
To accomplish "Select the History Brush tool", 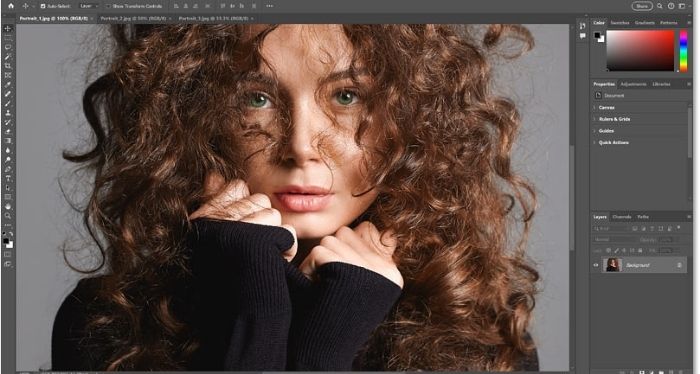I will click(x=8, y=122).
